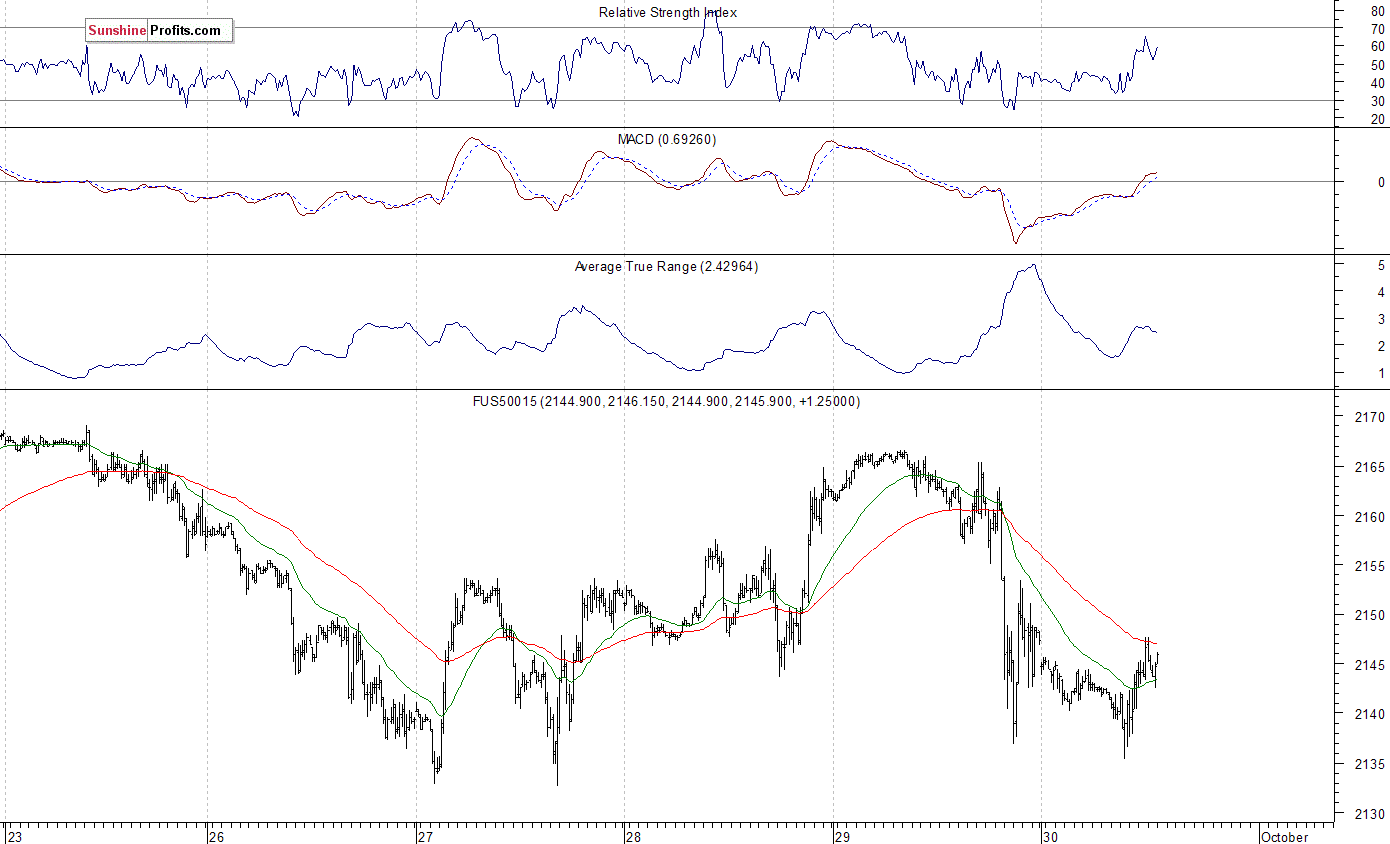Click the ATR axis value 4

click(x=1381, y=292)
